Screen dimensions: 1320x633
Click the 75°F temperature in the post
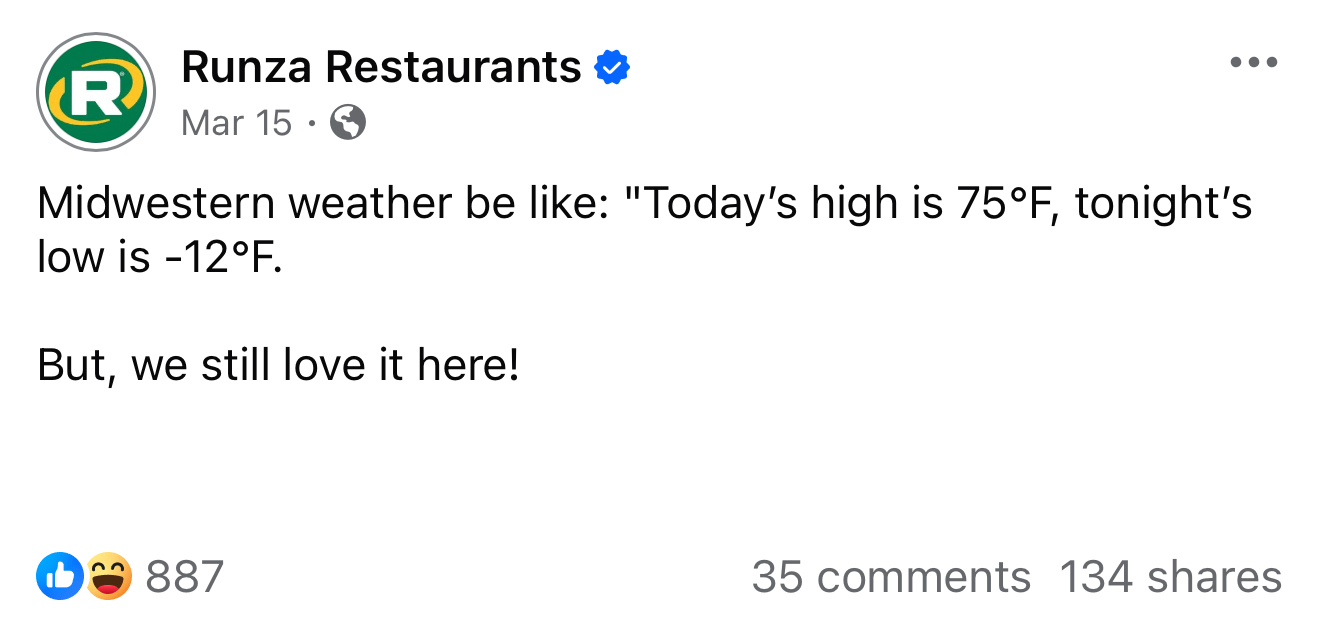[x=1001, y=204]
